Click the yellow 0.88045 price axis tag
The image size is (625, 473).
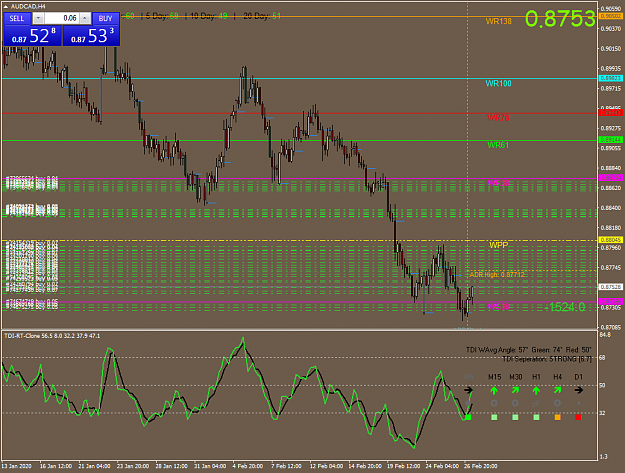click(x=611, y=240)
